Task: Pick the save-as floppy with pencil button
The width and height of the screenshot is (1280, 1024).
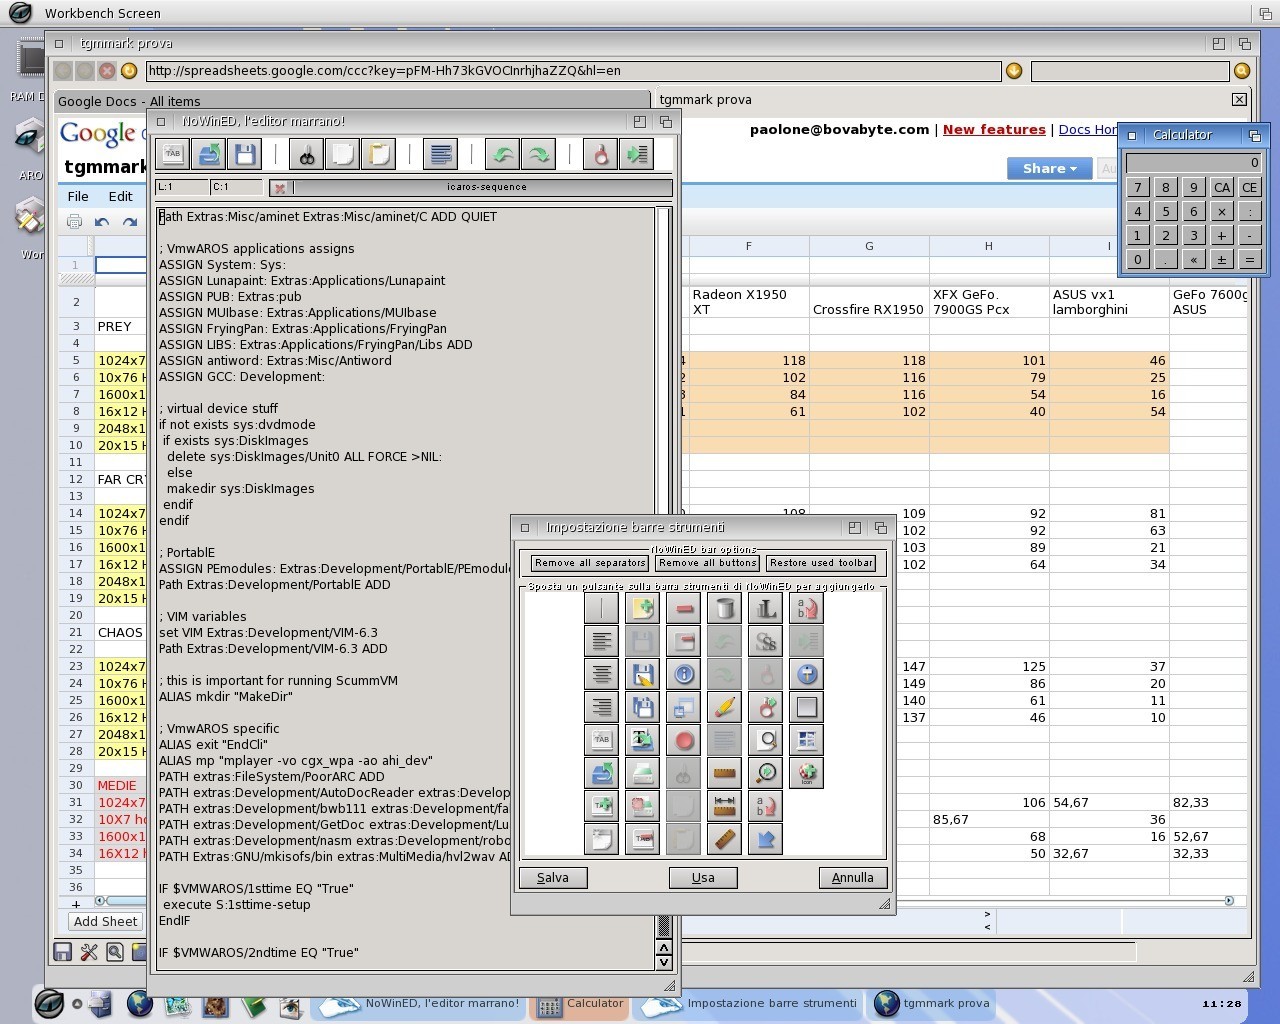Action: click(642, 674)
